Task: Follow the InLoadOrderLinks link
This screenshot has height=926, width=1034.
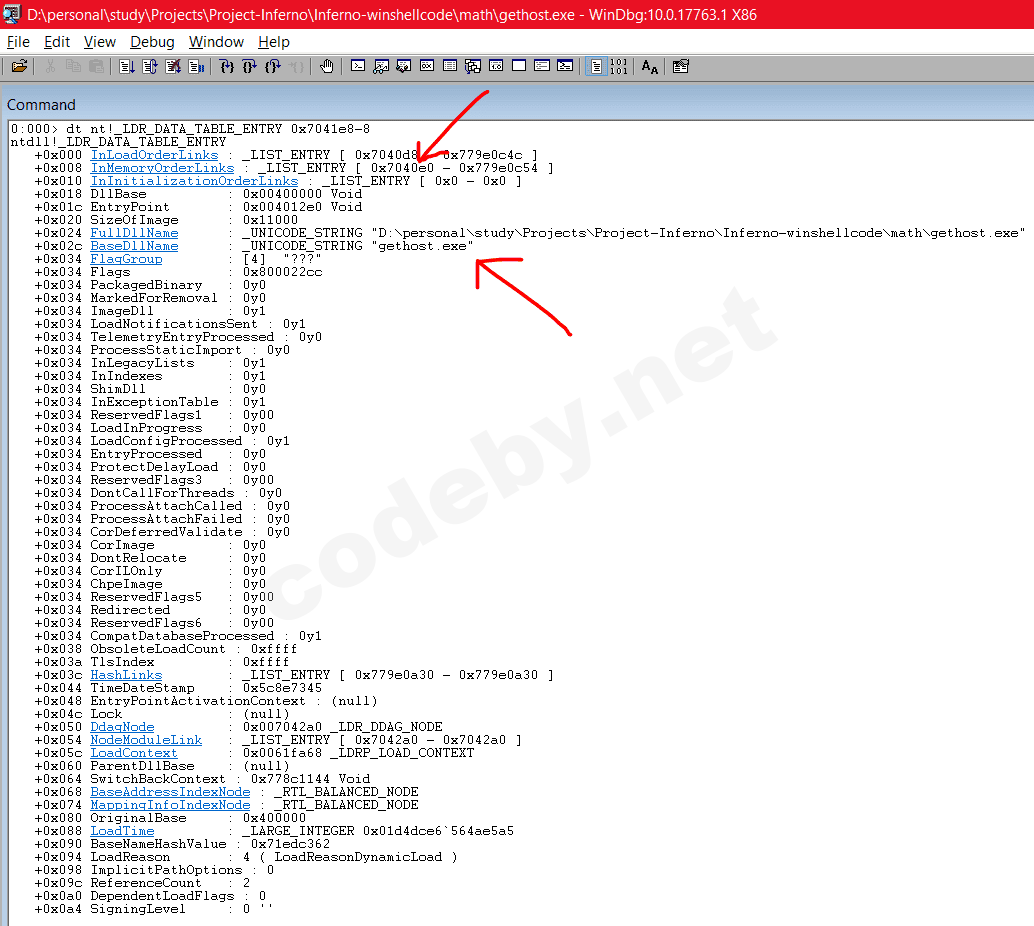Action: 154,155
